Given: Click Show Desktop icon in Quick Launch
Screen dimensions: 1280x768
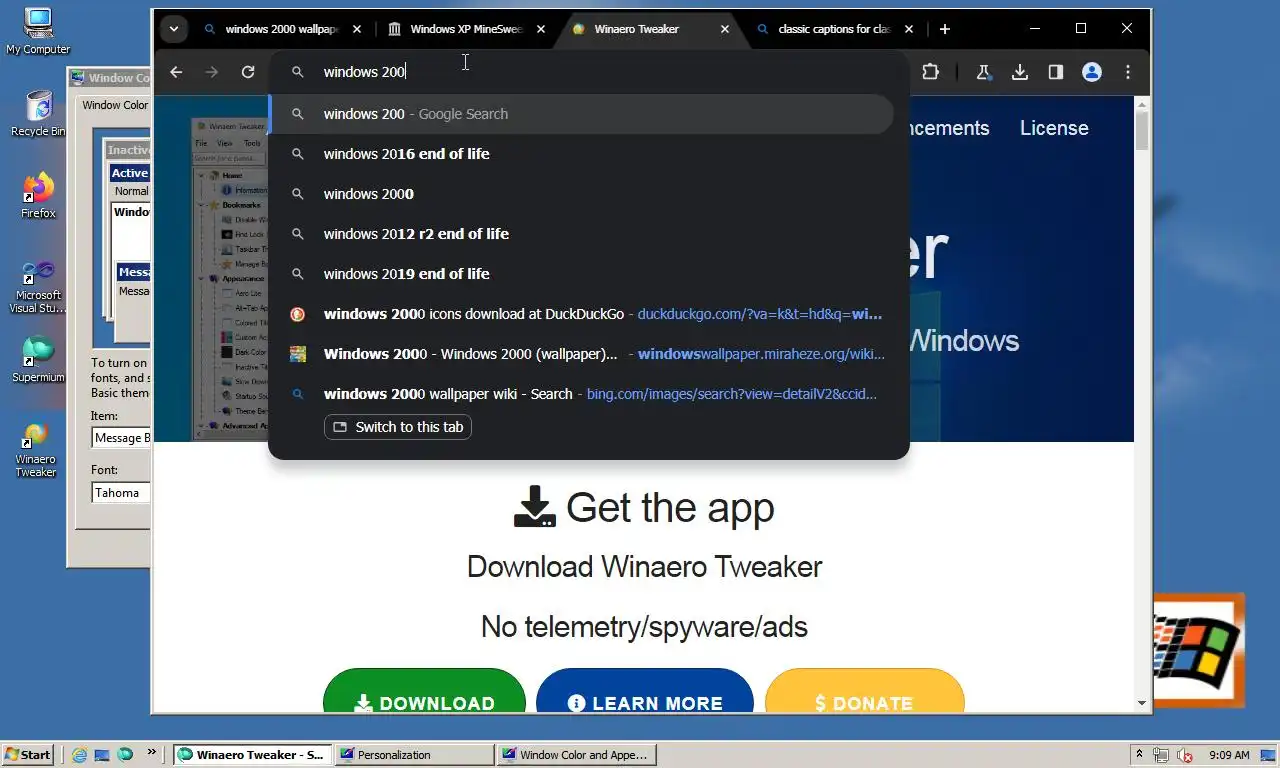Looking at the screenshot, I should (102, 755).
